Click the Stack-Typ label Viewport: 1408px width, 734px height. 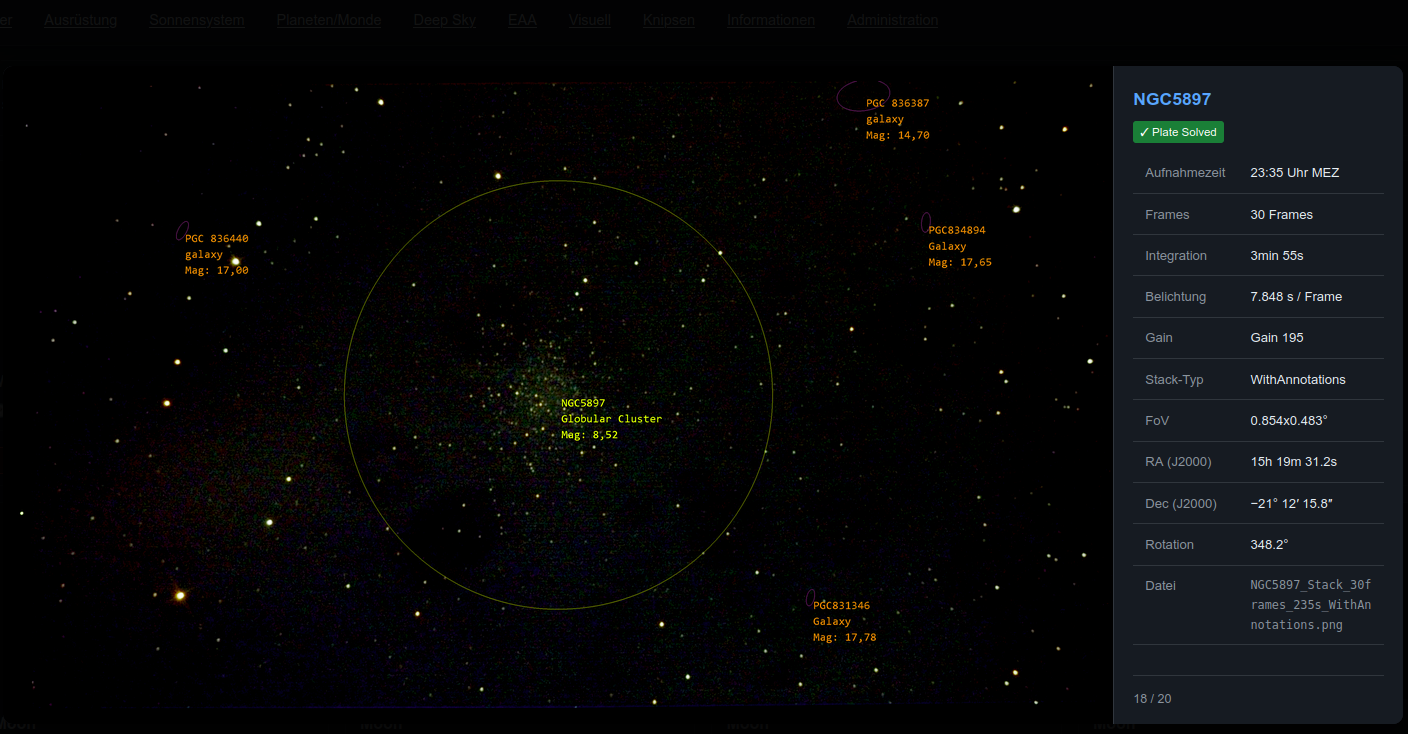tap(1174, 380)
